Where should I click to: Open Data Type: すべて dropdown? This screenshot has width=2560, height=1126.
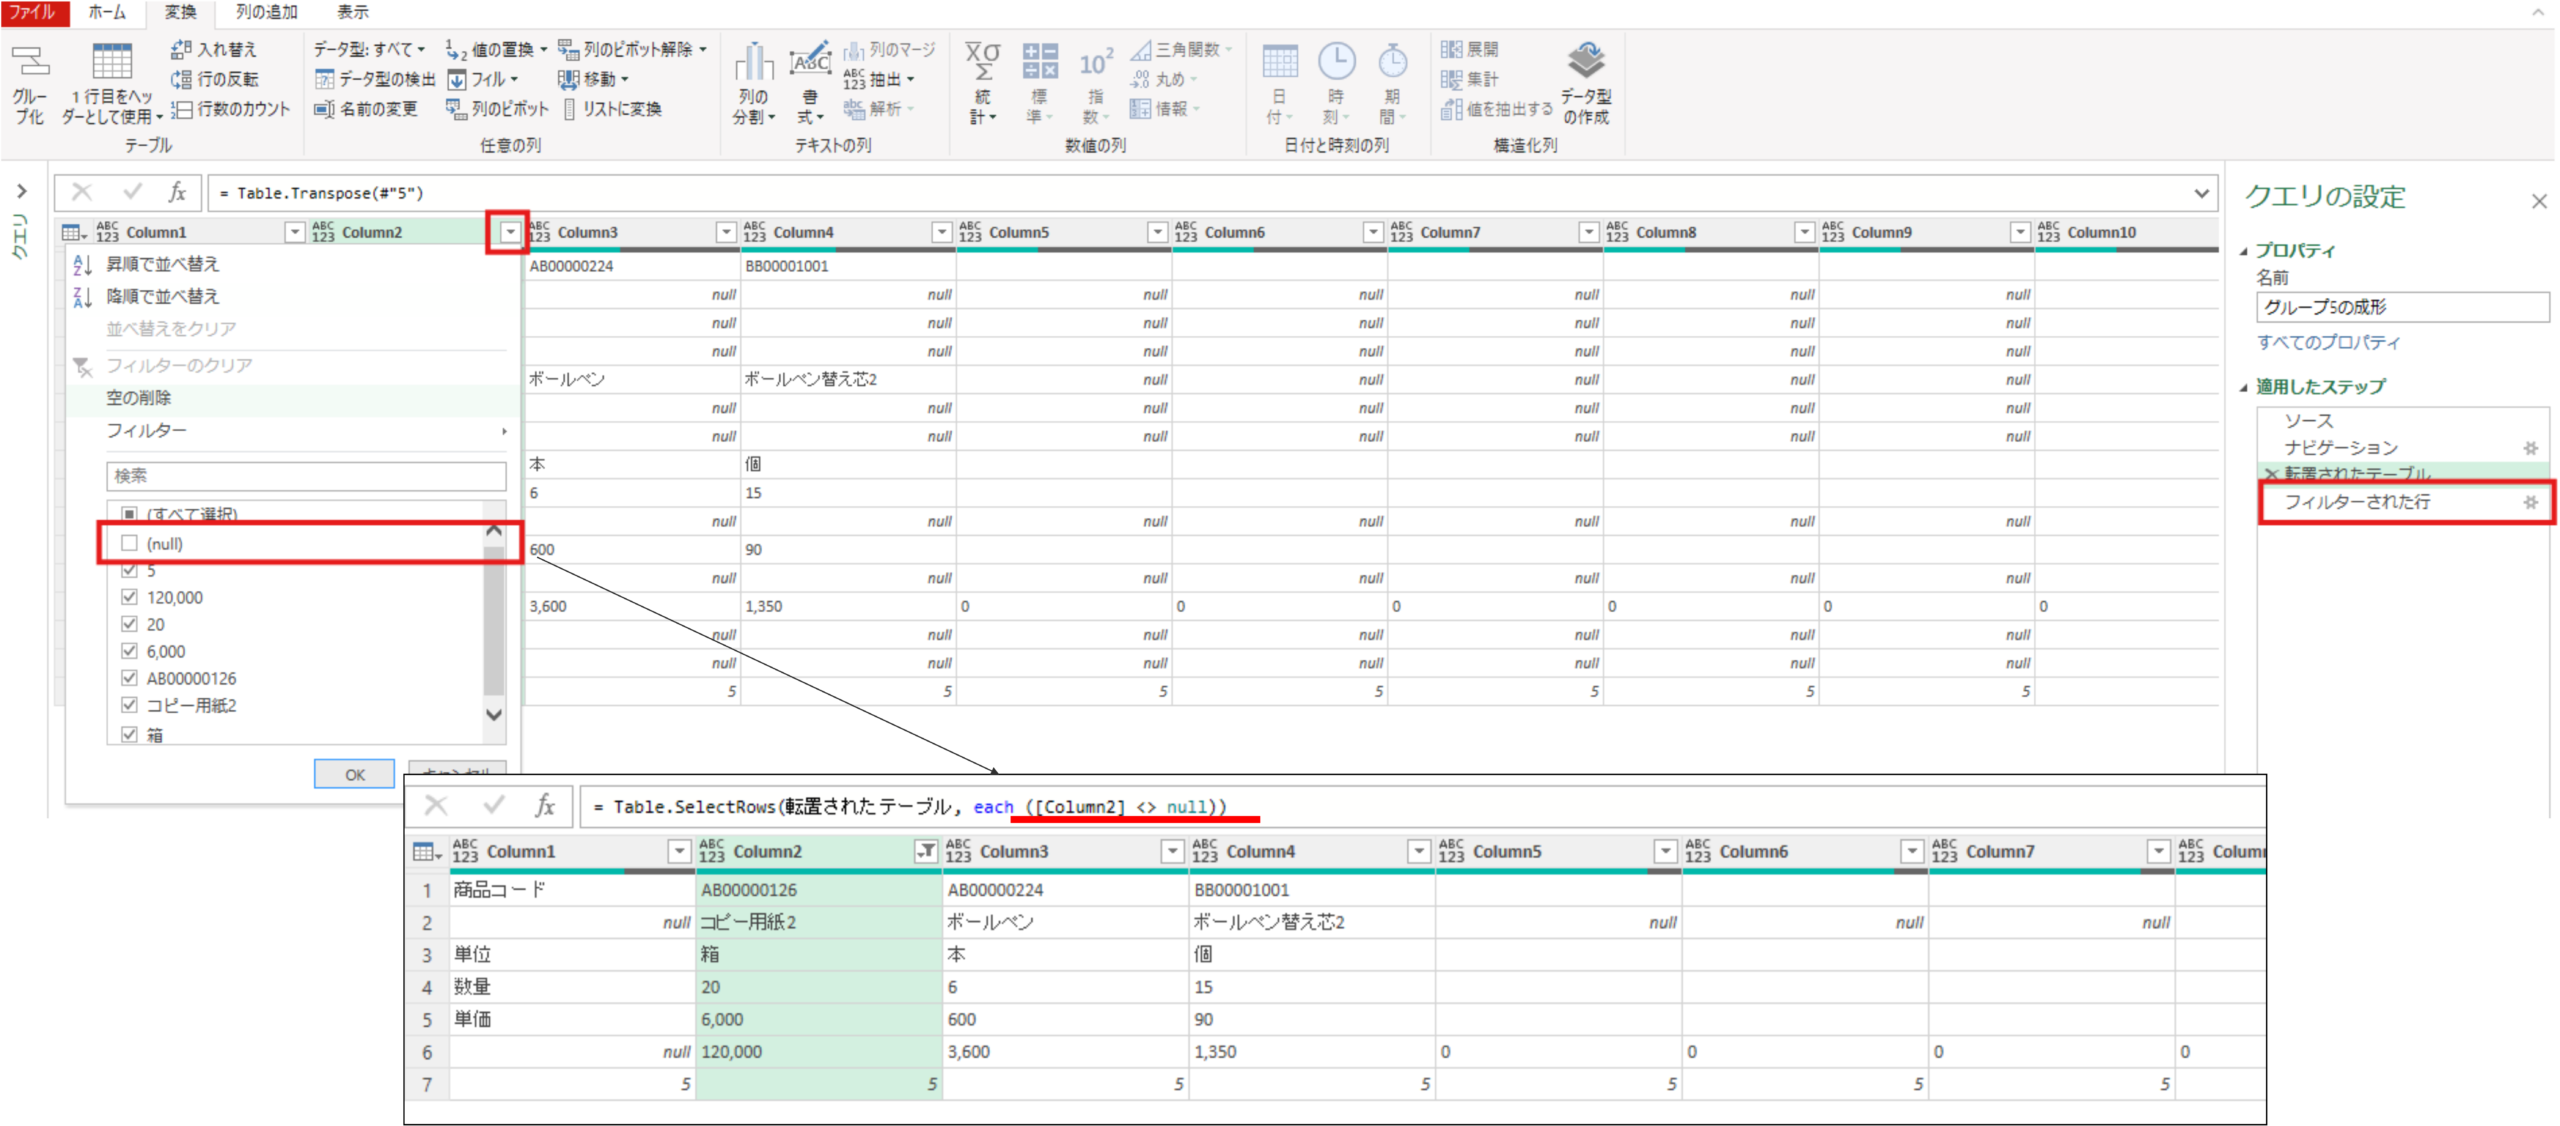[370, 49]
